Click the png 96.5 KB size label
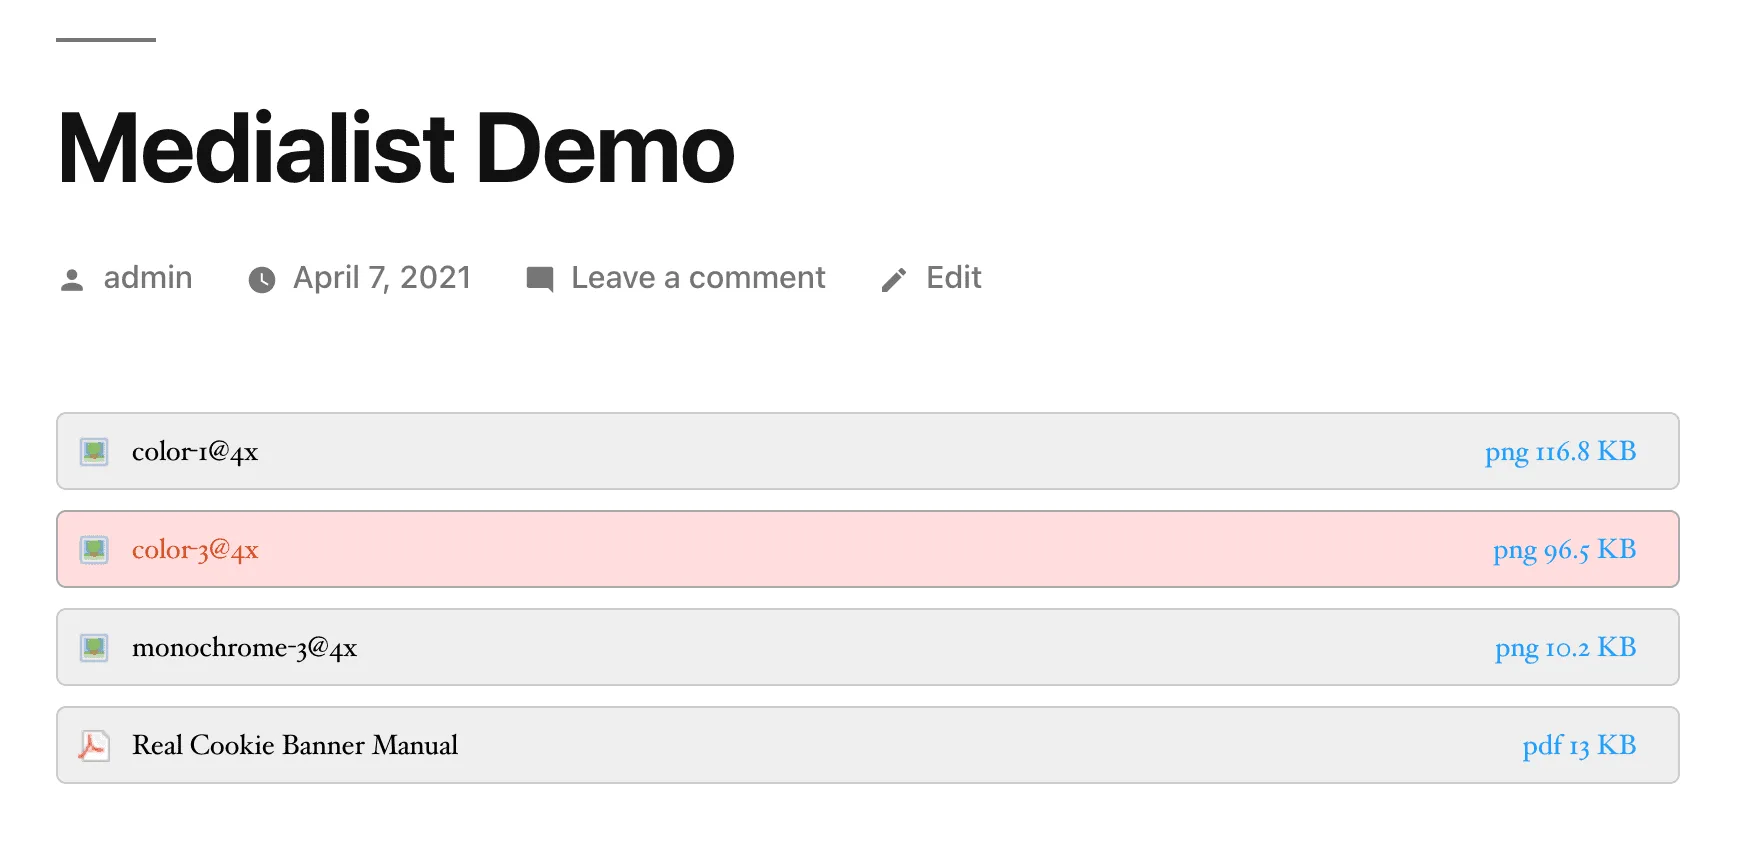Viewport: 1742px width, 850px height. coord(1564,550)
